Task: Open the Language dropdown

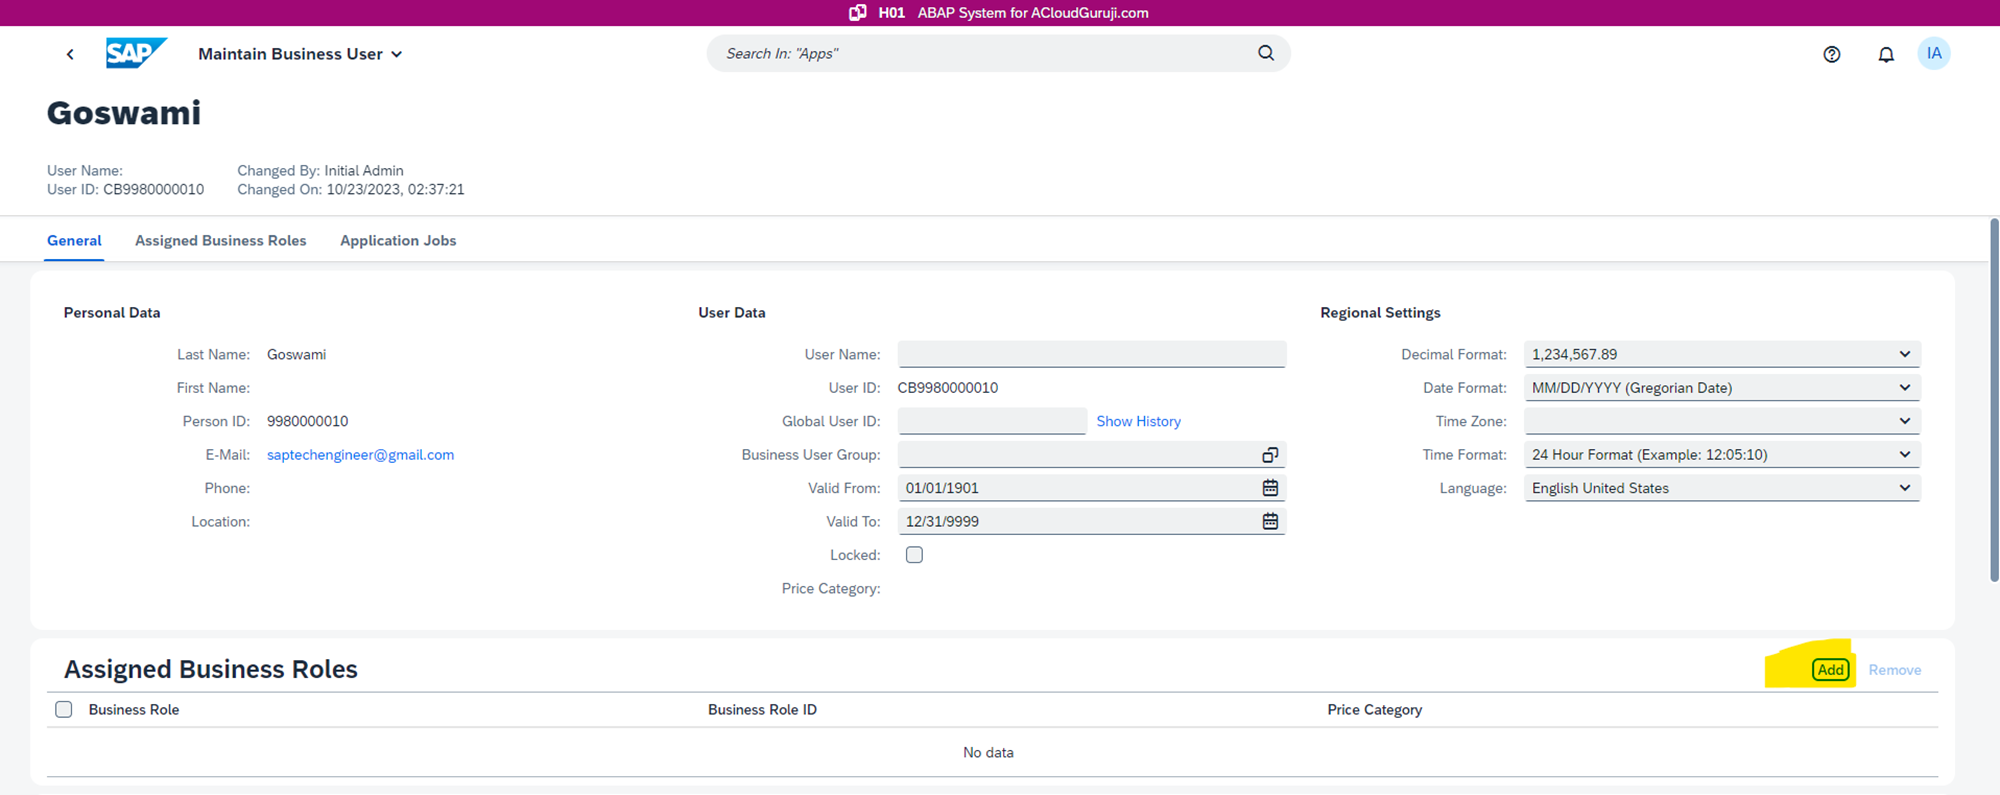Action: 1904,488
